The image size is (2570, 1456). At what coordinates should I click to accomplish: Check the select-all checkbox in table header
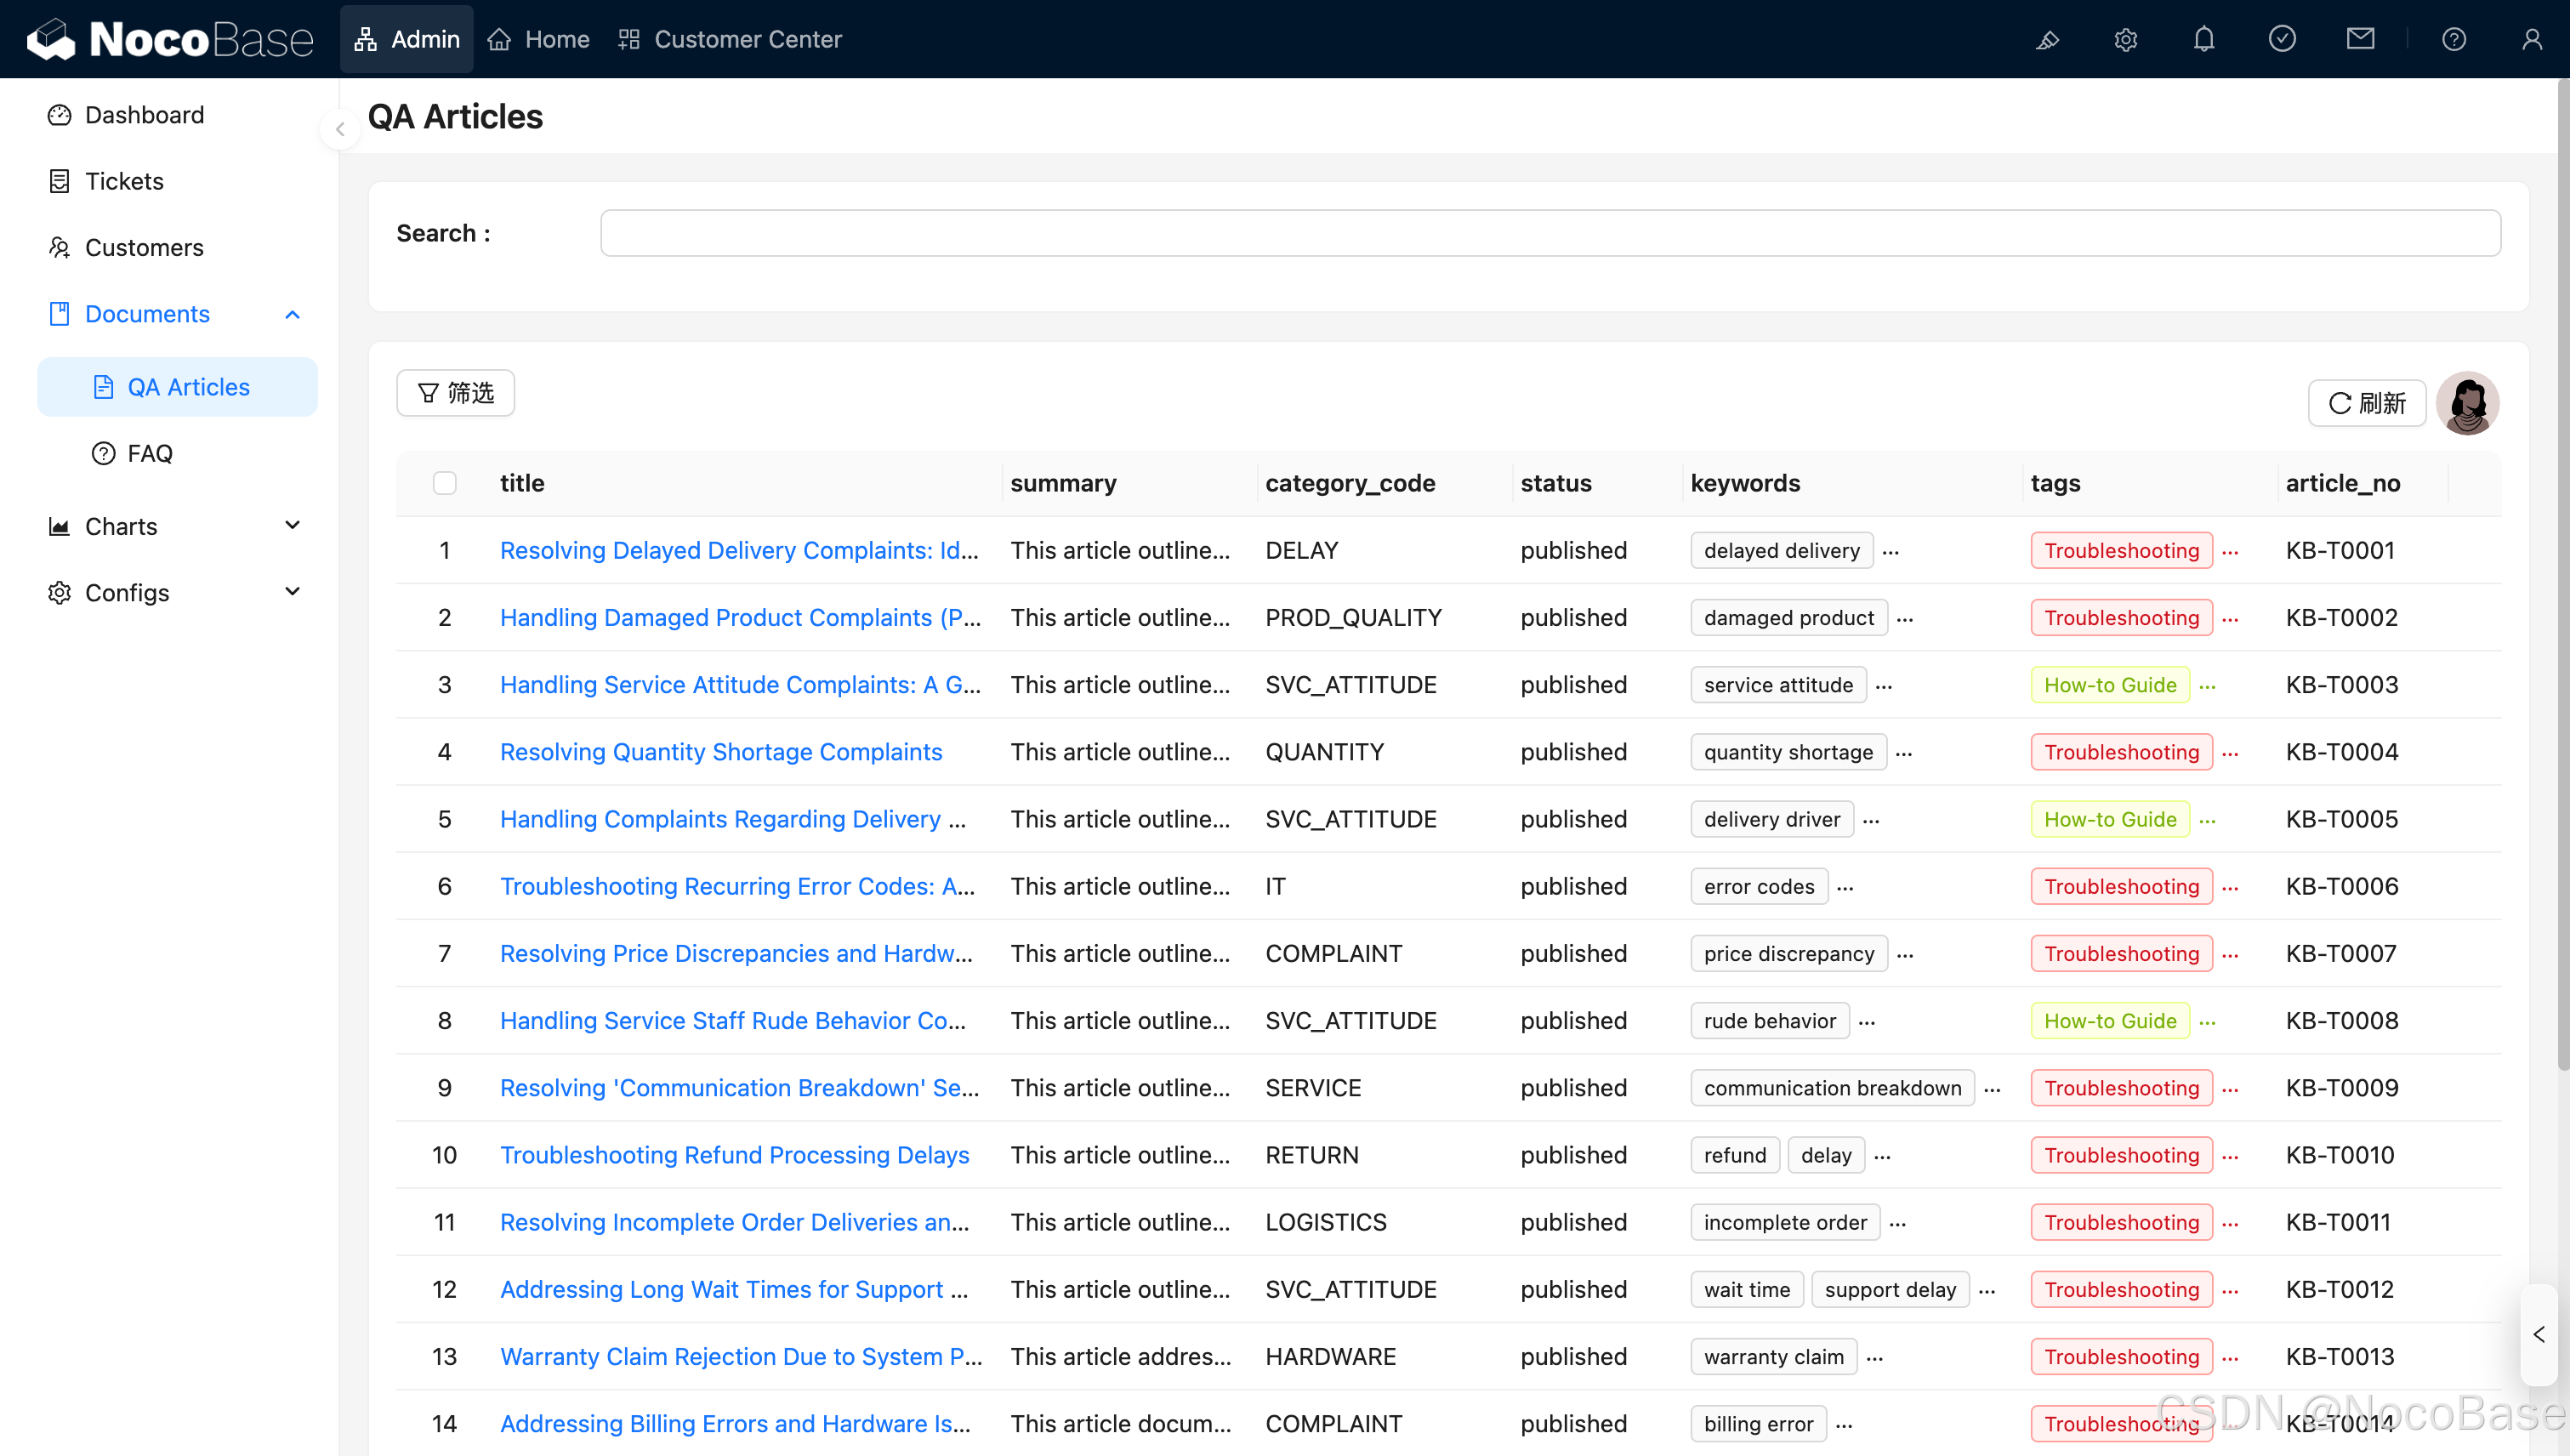click(x=444, y=482)
